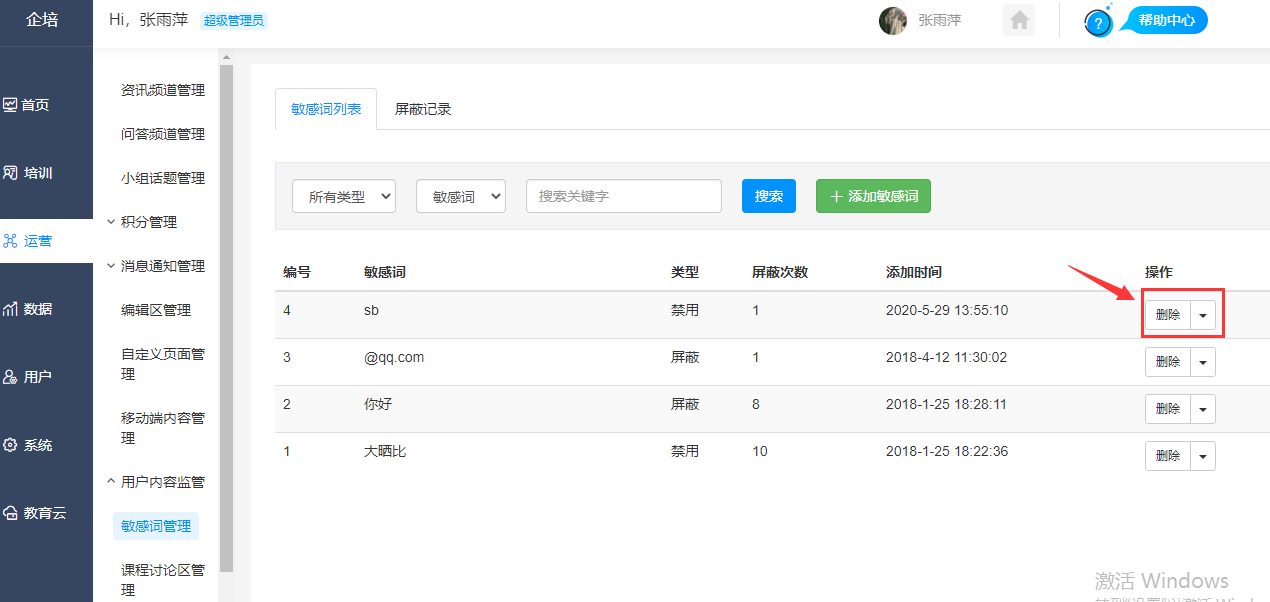Viewport: 1270px width, 602px height.
Task: Click the 大晒比 cell in the table
Action: (x=385, y=451)
